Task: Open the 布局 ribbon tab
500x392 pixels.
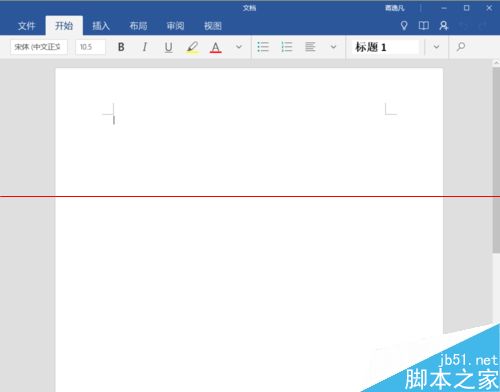Action: point(138,26)
